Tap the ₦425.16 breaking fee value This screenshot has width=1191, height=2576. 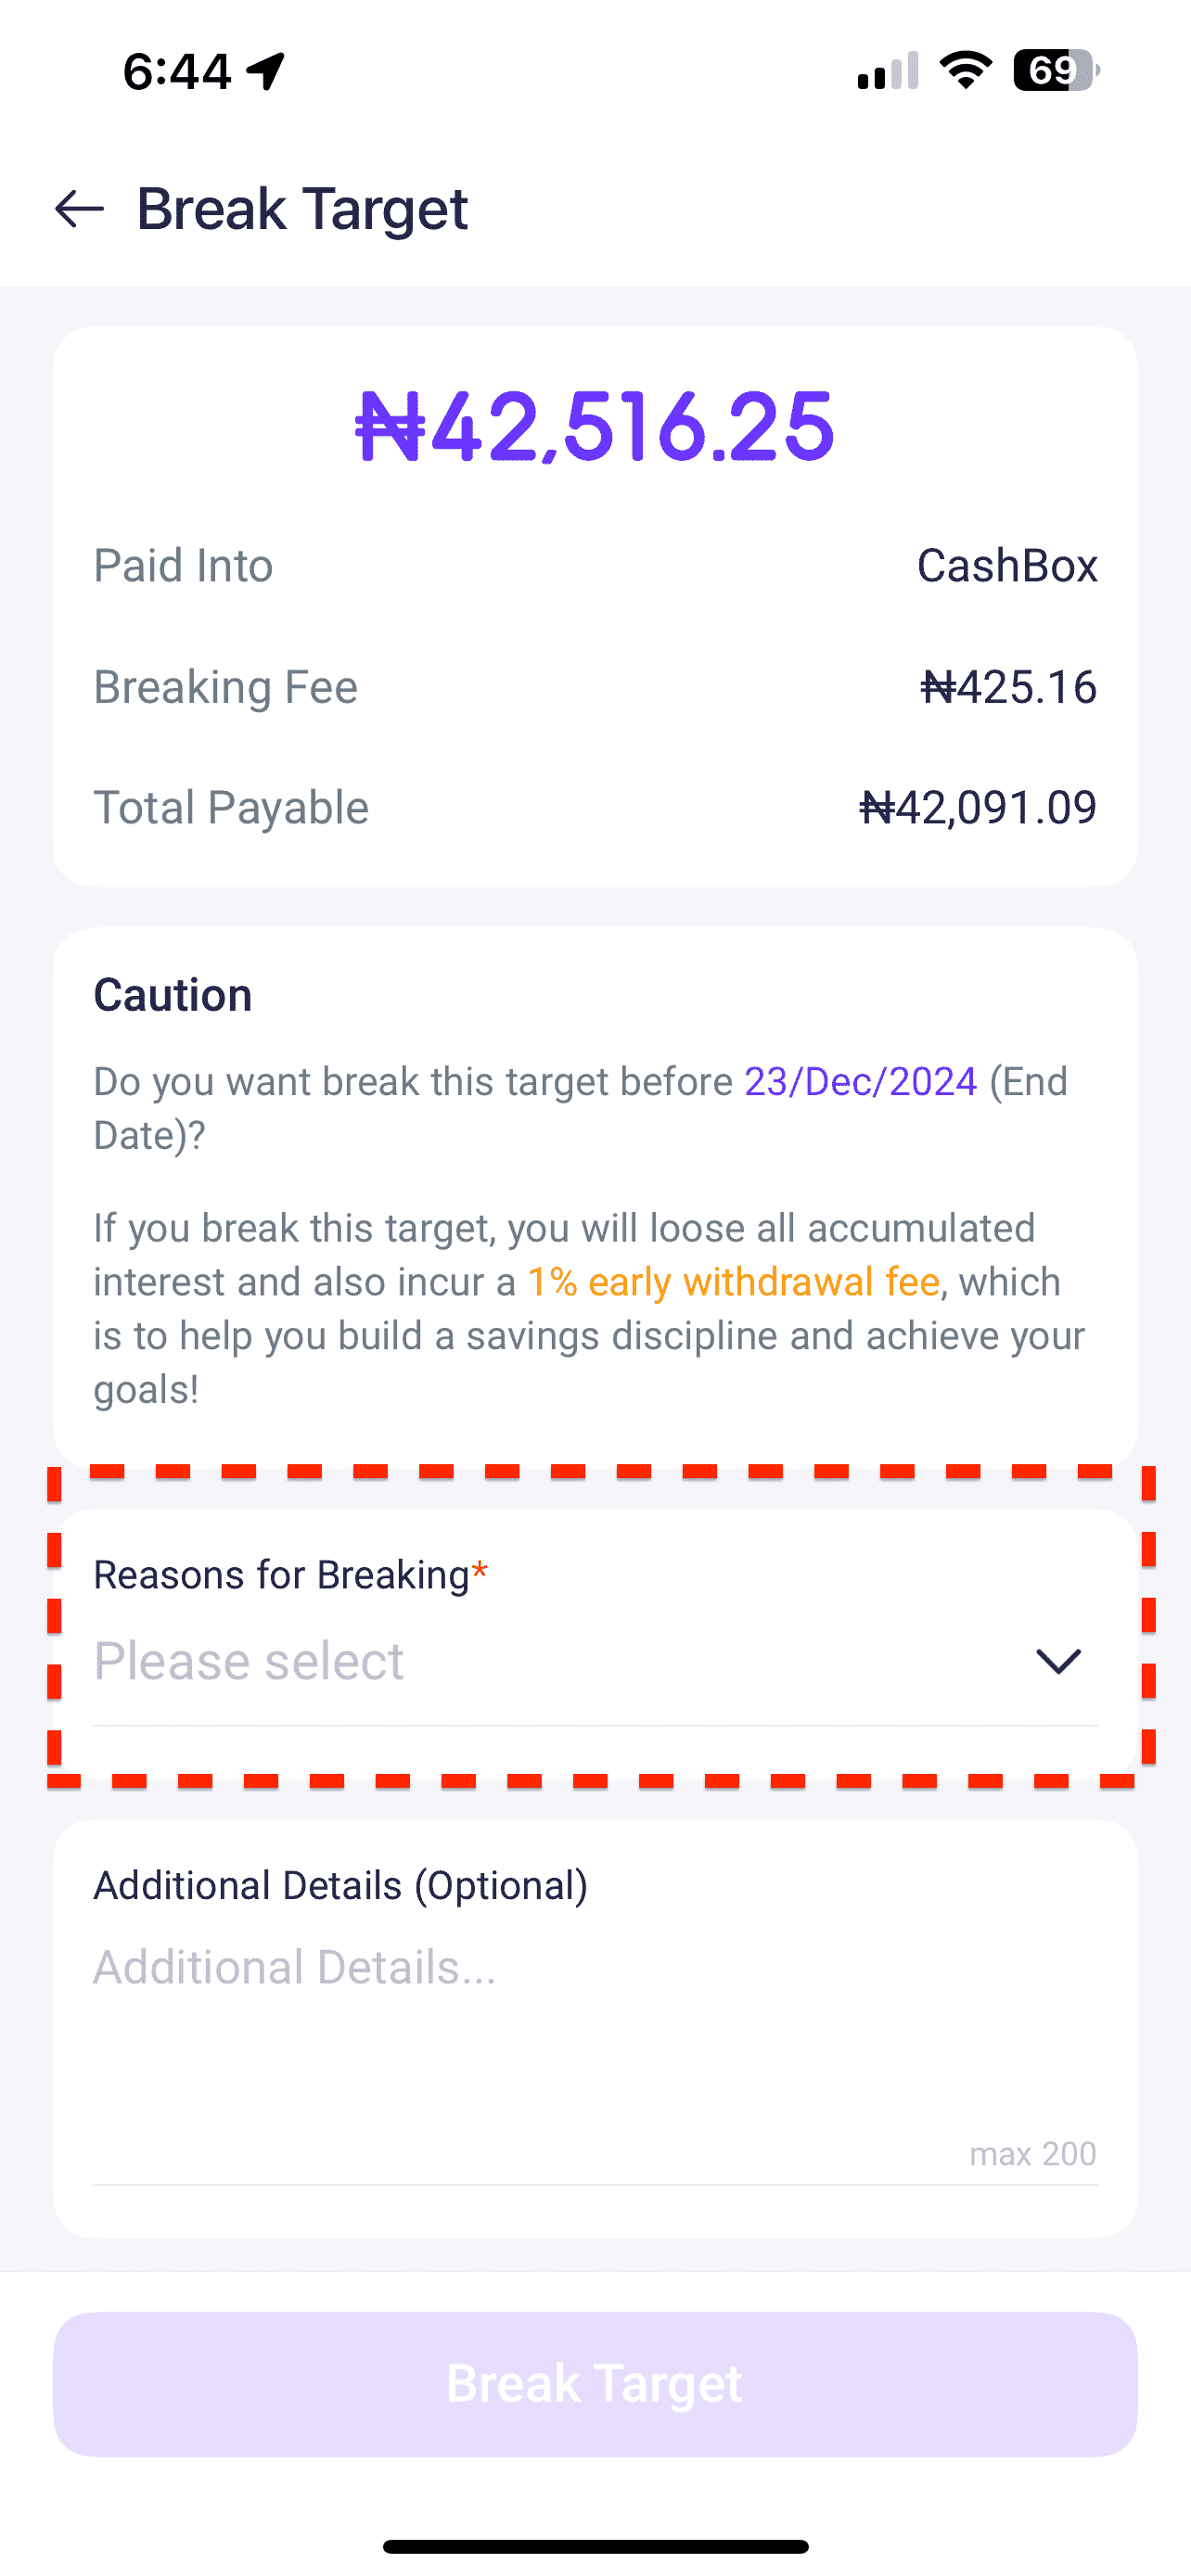point(1008,687)
